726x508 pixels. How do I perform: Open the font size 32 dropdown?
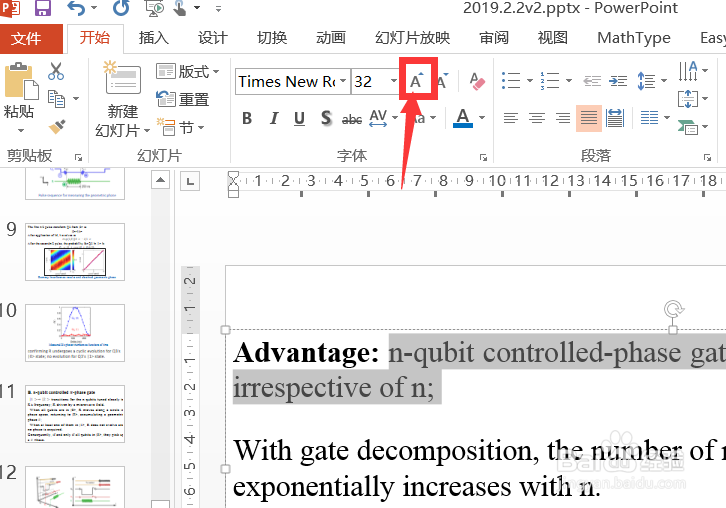(x=394, y=81)
